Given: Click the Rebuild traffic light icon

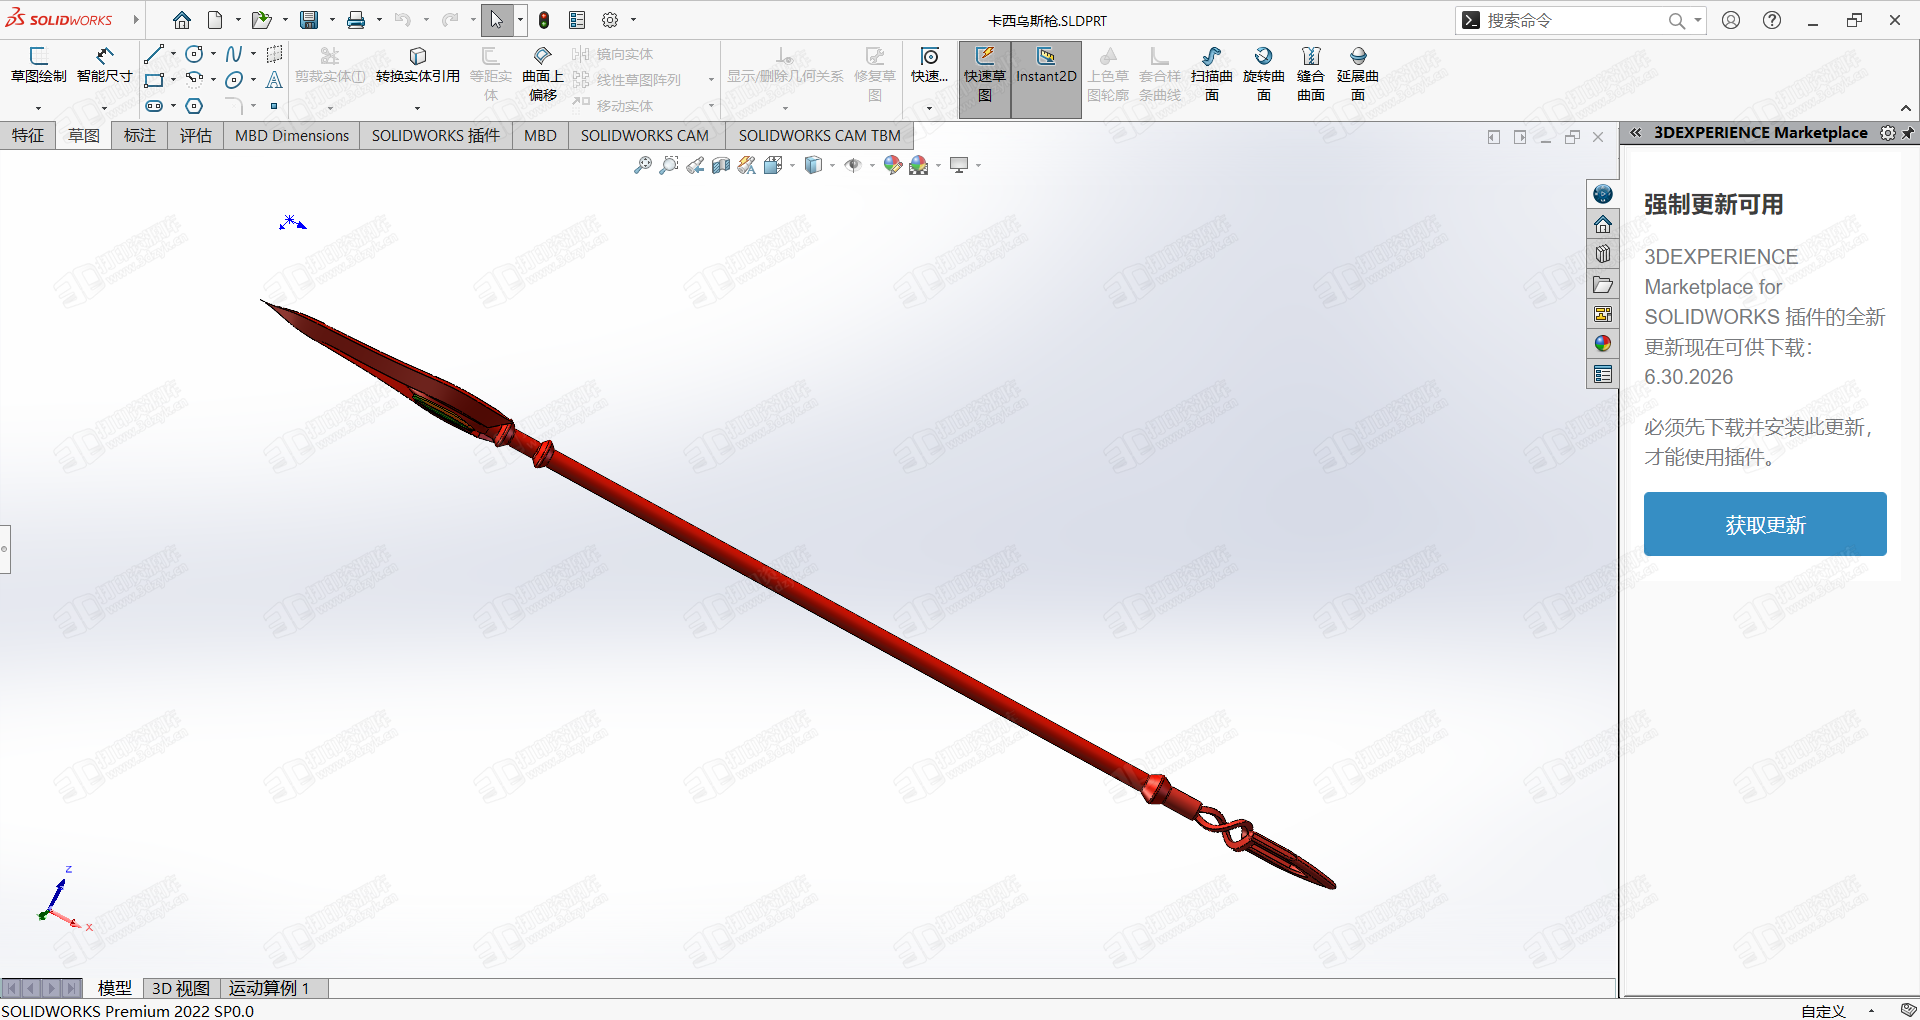Looking at the screenshot, I should coord(544,20).
